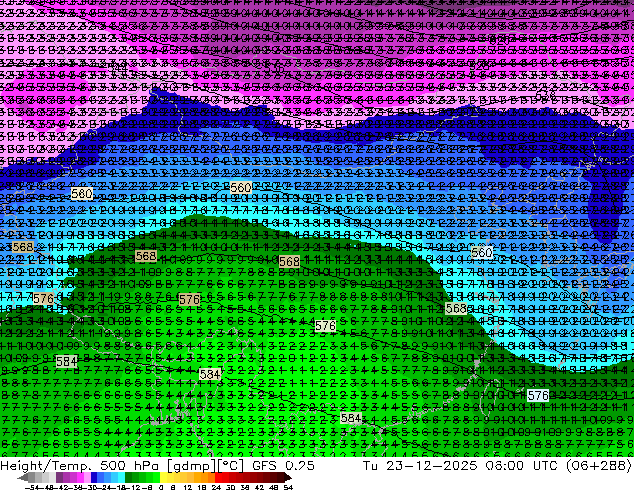The width and height of the screenshot is (634, 490).
Task: Click the '500 hPa' level label
Action: (x=131, y=466)
